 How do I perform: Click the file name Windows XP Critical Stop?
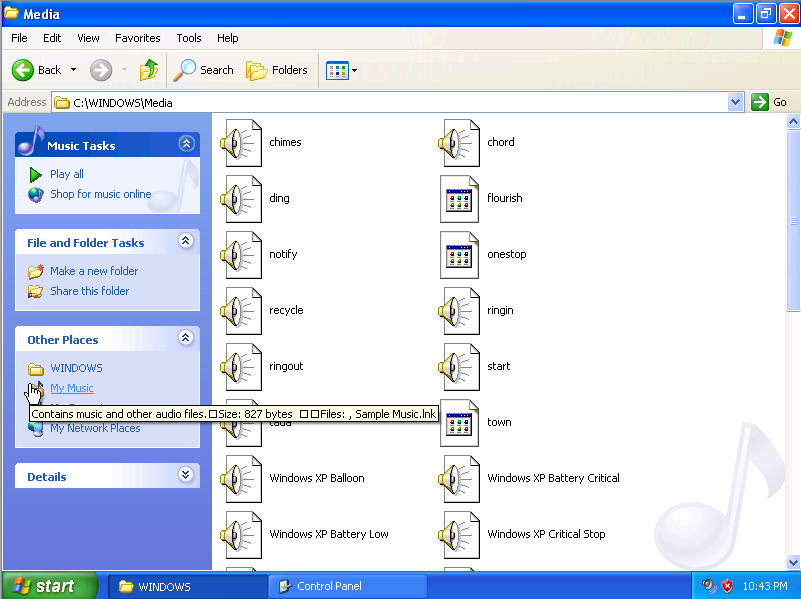[x=546, y=534]
